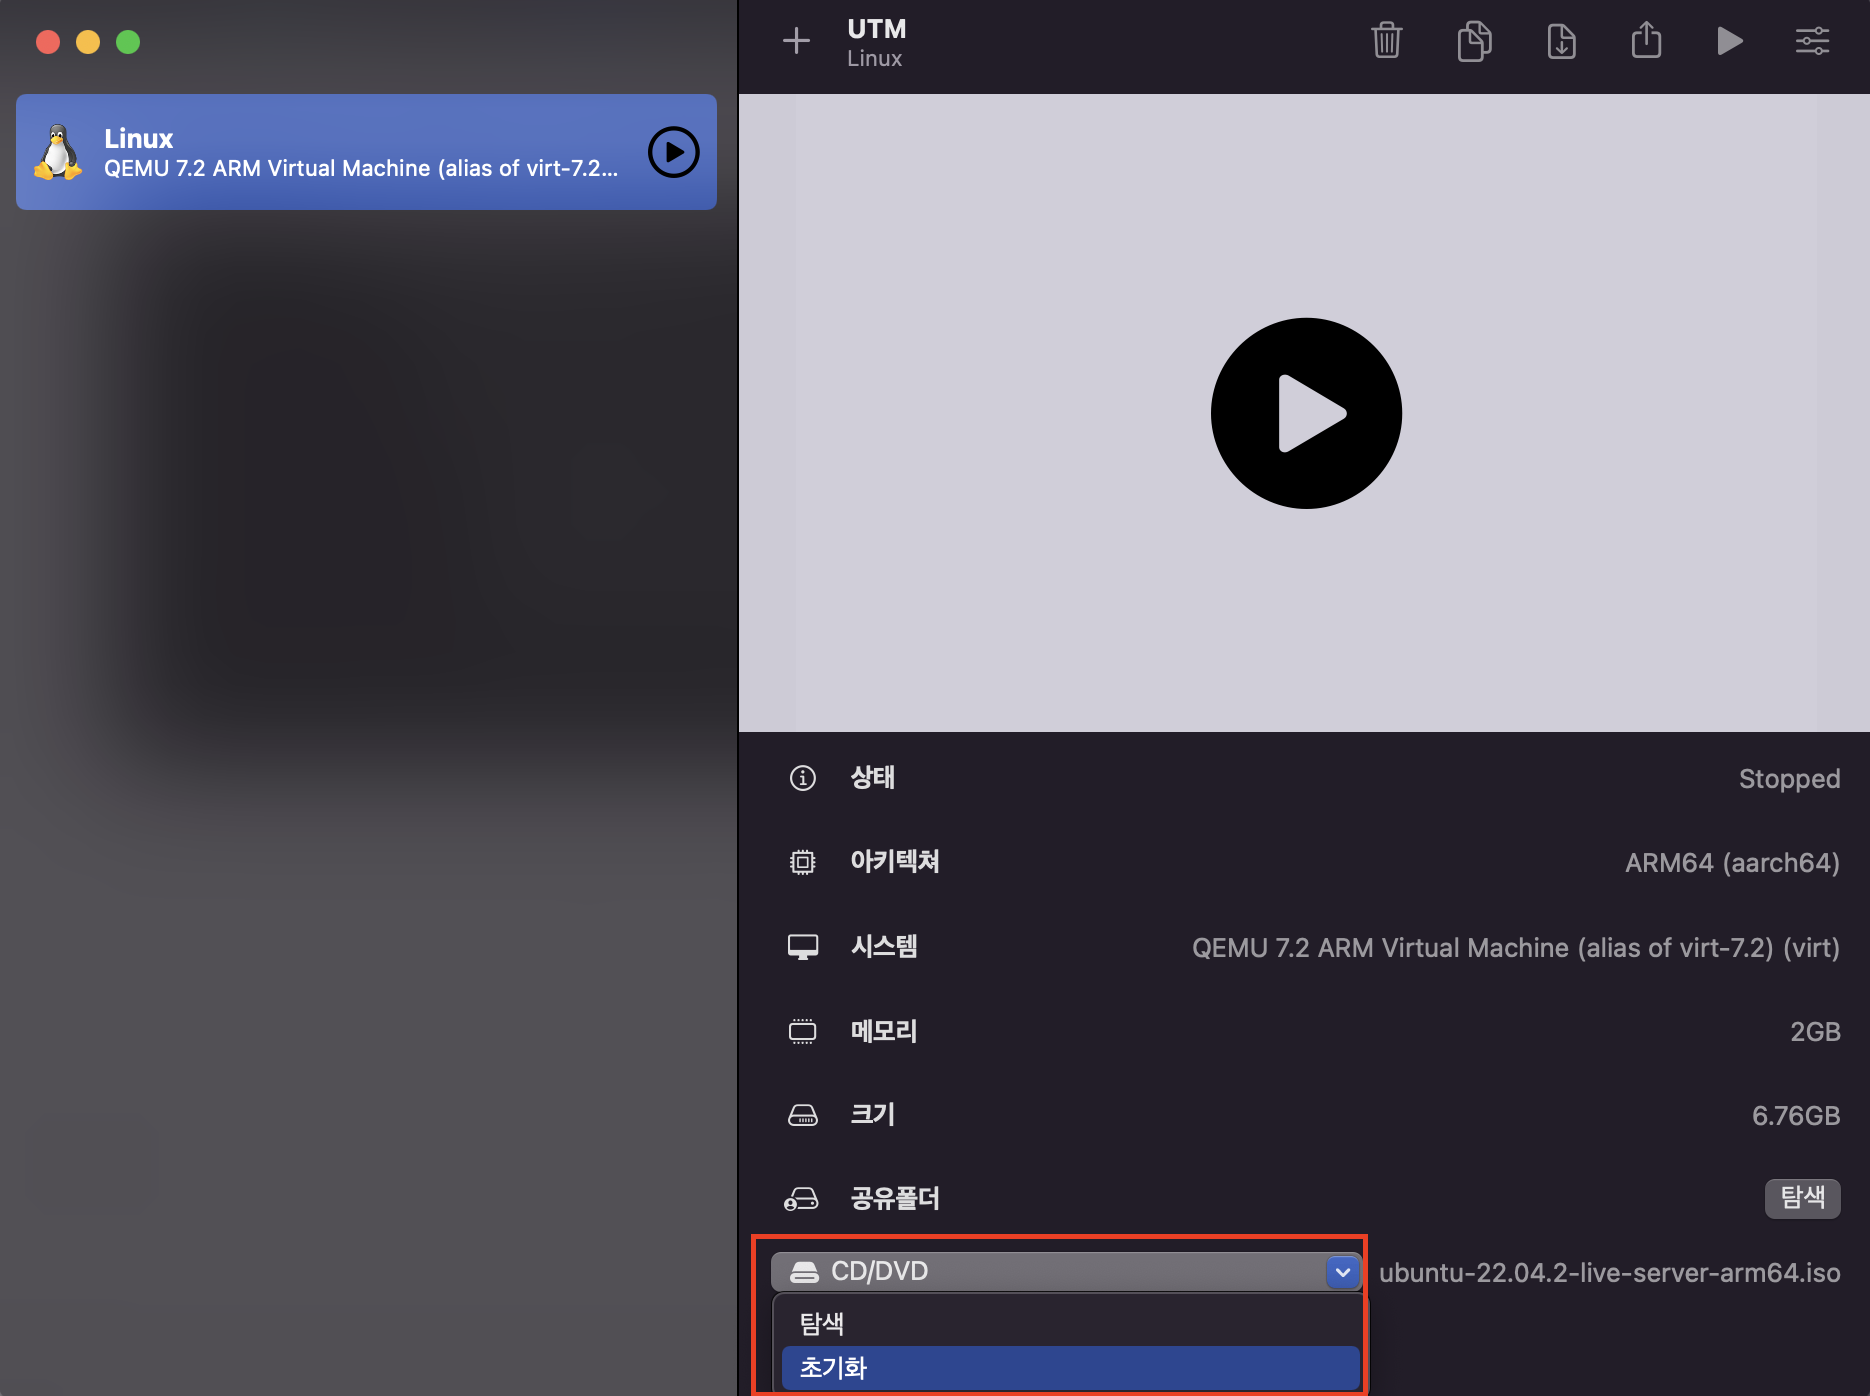Click the ubuntu-22.04.2-live-server-arm64.iso file name
The width and height of the screenshot is (1870, 1396).
point(1609,1273)
